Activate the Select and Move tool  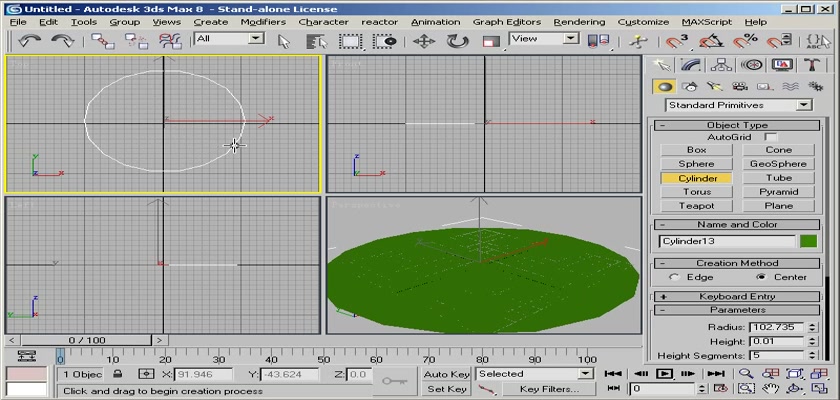[424, 41]
